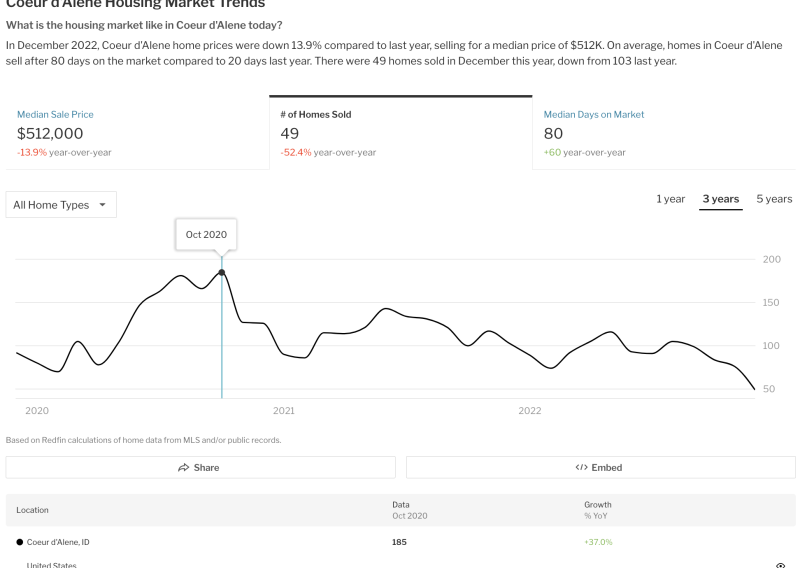The width and height of the screenshot is (800, 568).
Task: Click the 2021 label on chart axis
Action: 284,410
